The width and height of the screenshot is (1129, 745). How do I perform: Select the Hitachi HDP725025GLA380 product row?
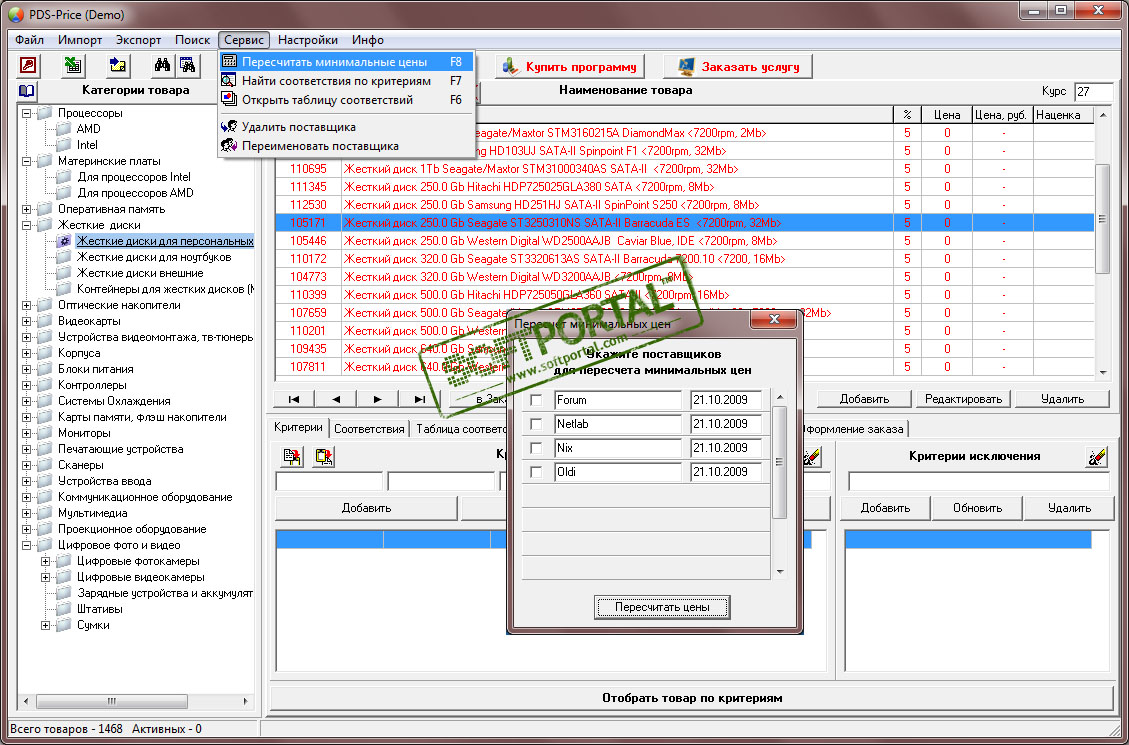click(684, 187)
